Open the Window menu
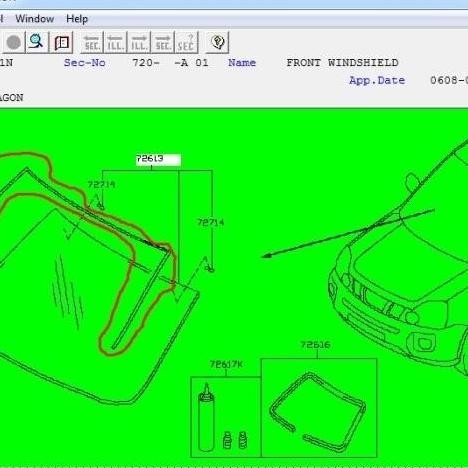Viewport: 468px width, 468px height. [x=35, y=19]
